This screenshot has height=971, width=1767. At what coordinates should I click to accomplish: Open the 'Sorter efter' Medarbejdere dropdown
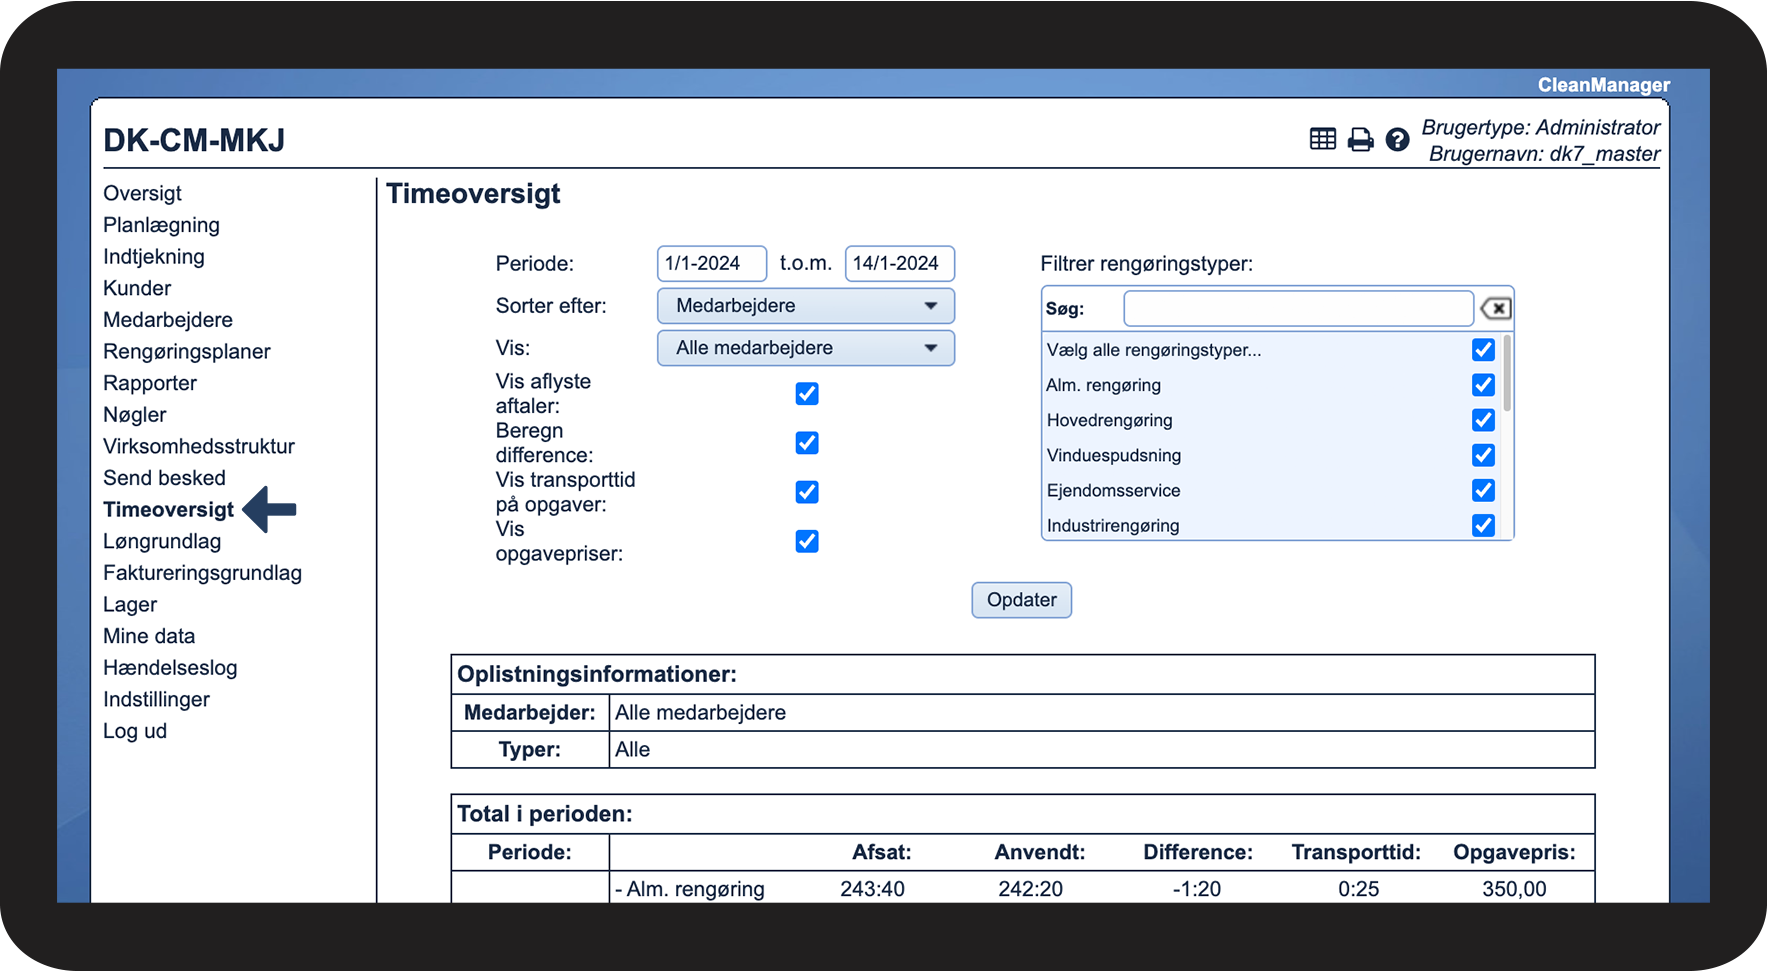(805, 306)
